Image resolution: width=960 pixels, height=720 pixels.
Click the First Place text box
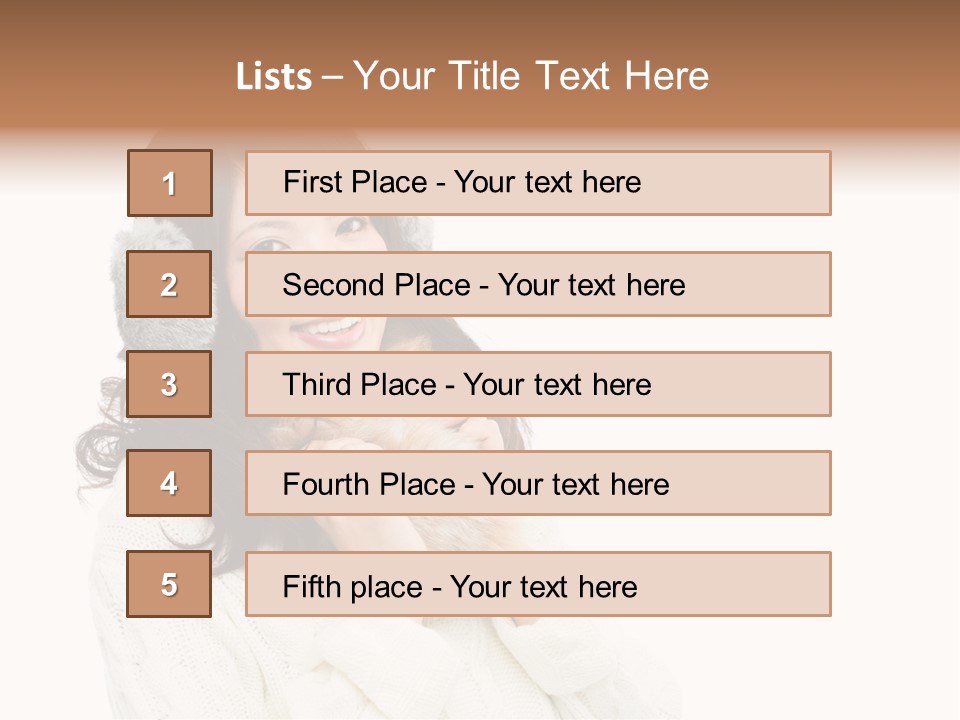pos(538,183)
